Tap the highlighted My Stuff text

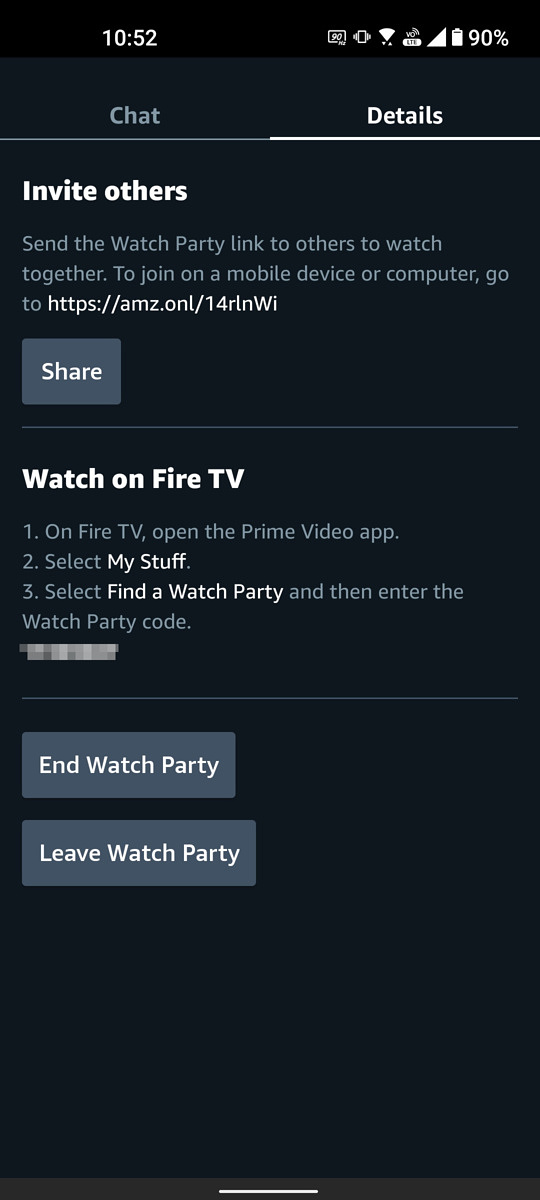(x=148, y=562)
